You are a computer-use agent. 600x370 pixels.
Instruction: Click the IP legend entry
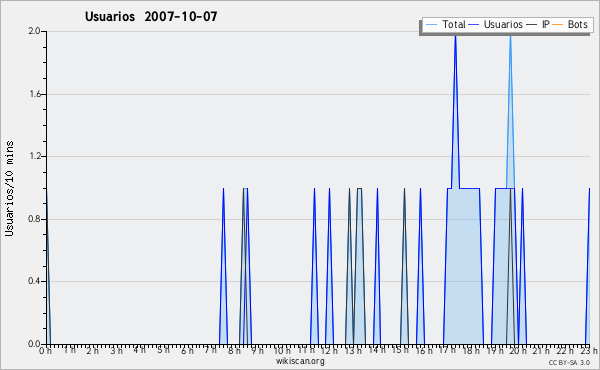[x=538, y=24]
